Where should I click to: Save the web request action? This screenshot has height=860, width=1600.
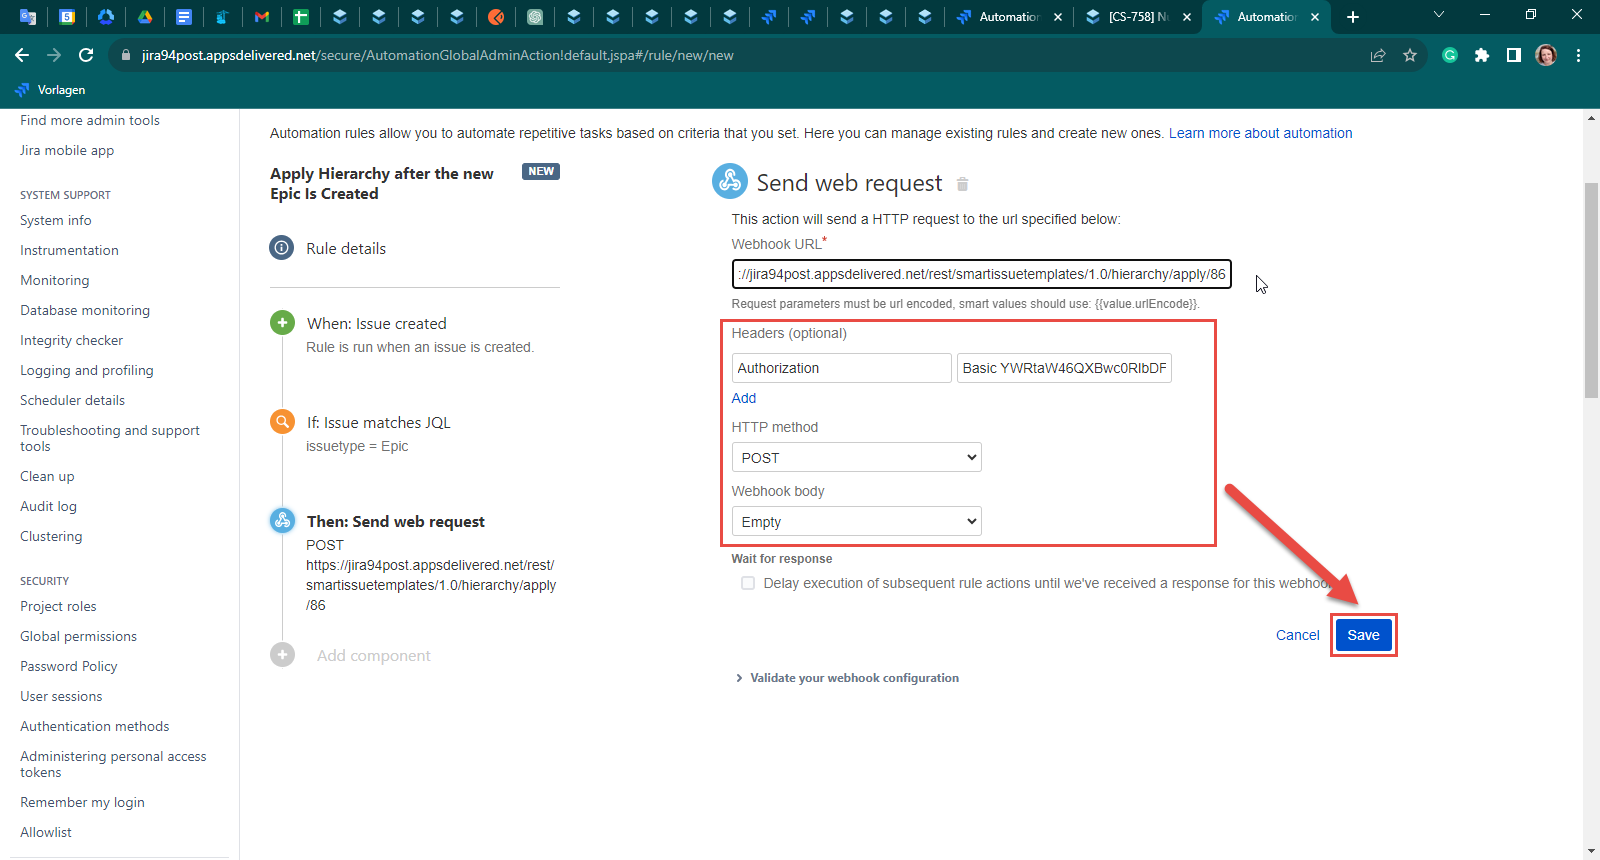[x=1363, y=635]
